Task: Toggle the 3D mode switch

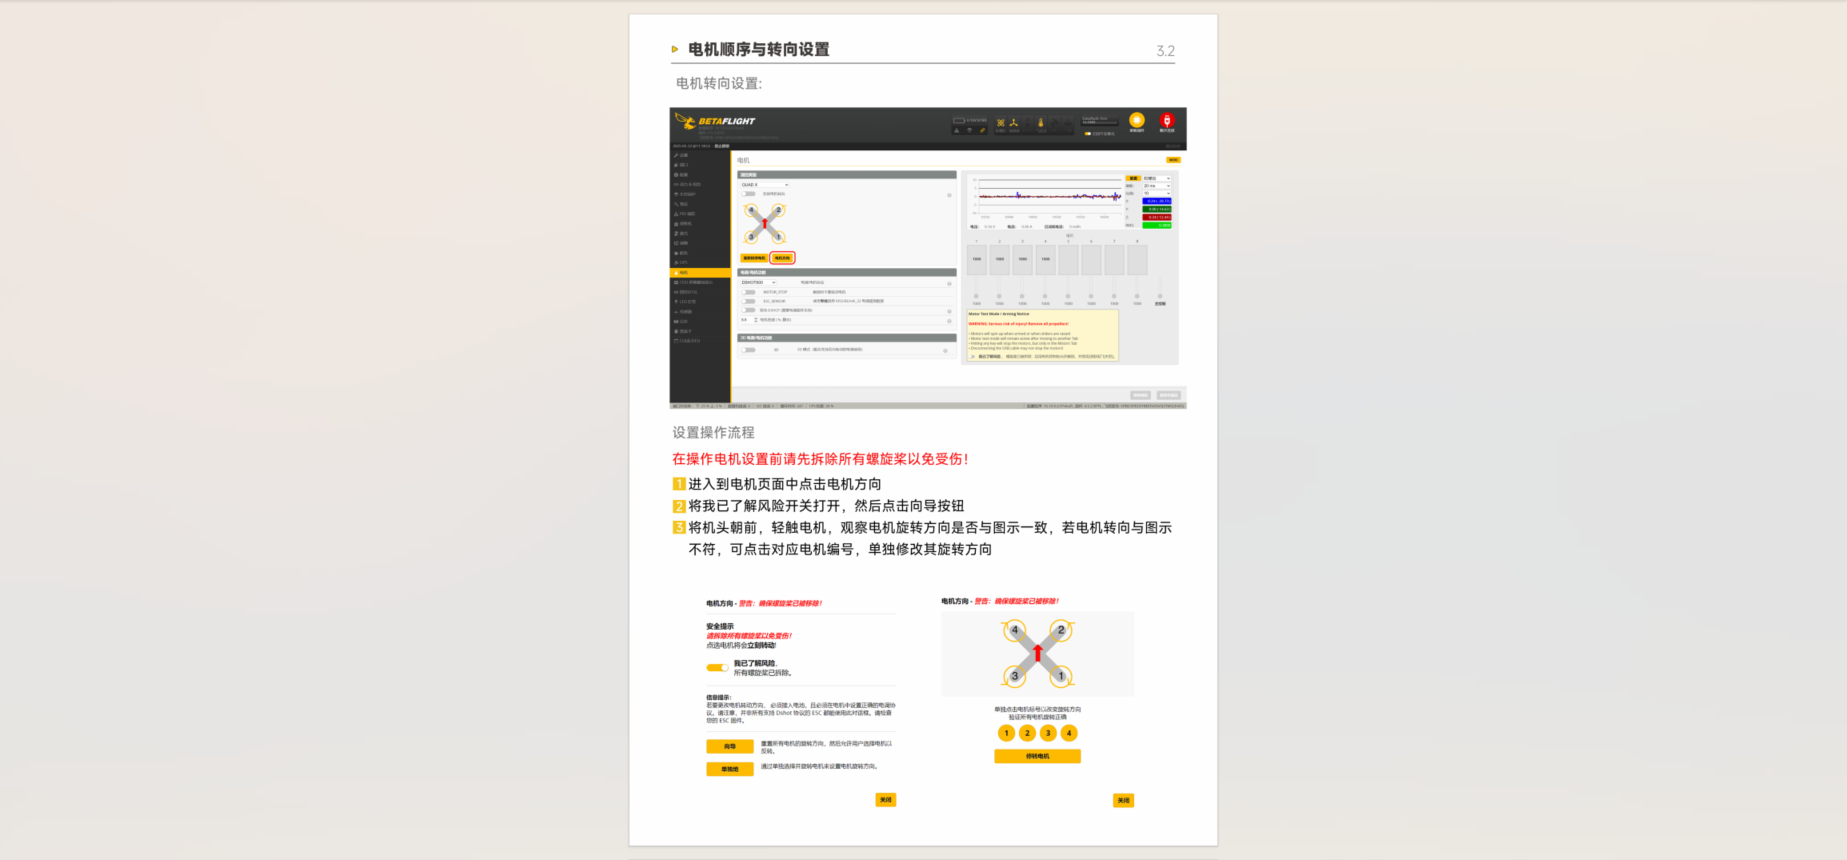Action: (748, 350)
